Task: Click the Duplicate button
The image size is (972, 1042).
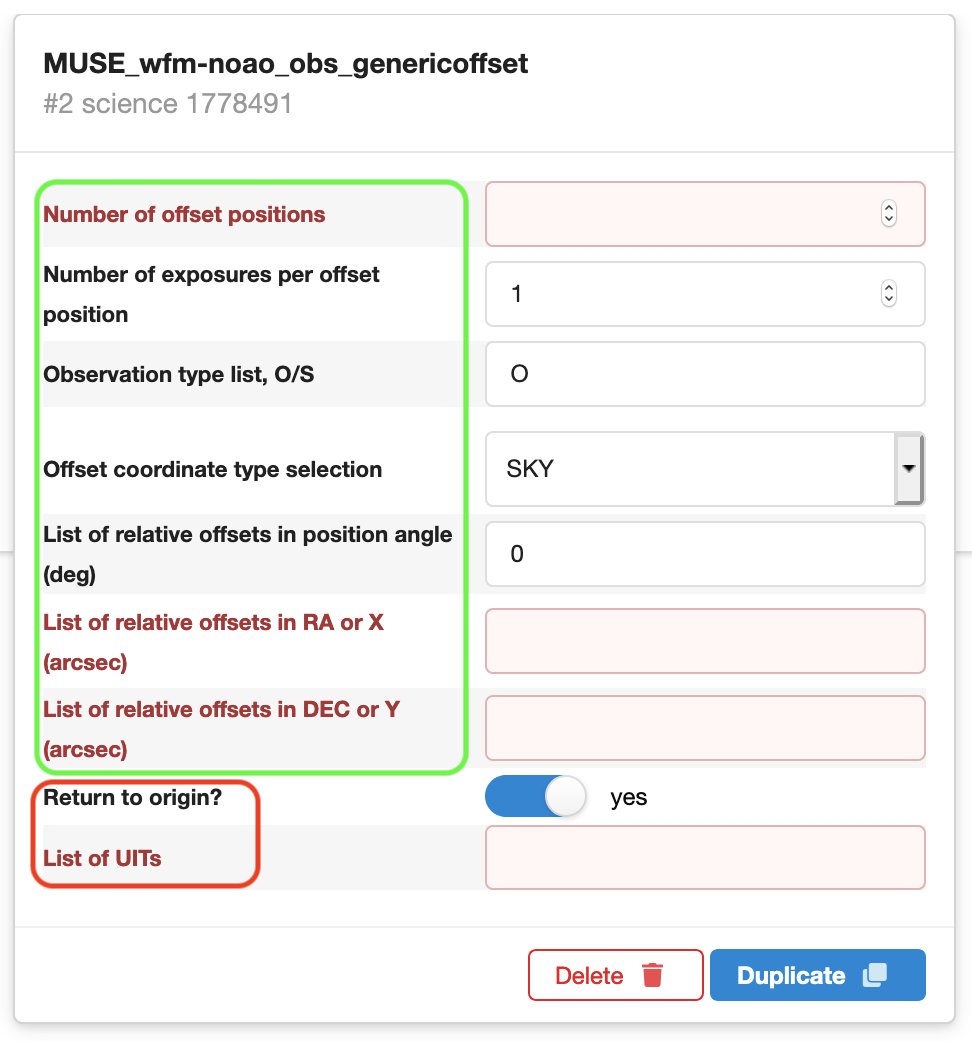Action: [x=817, y=975]
